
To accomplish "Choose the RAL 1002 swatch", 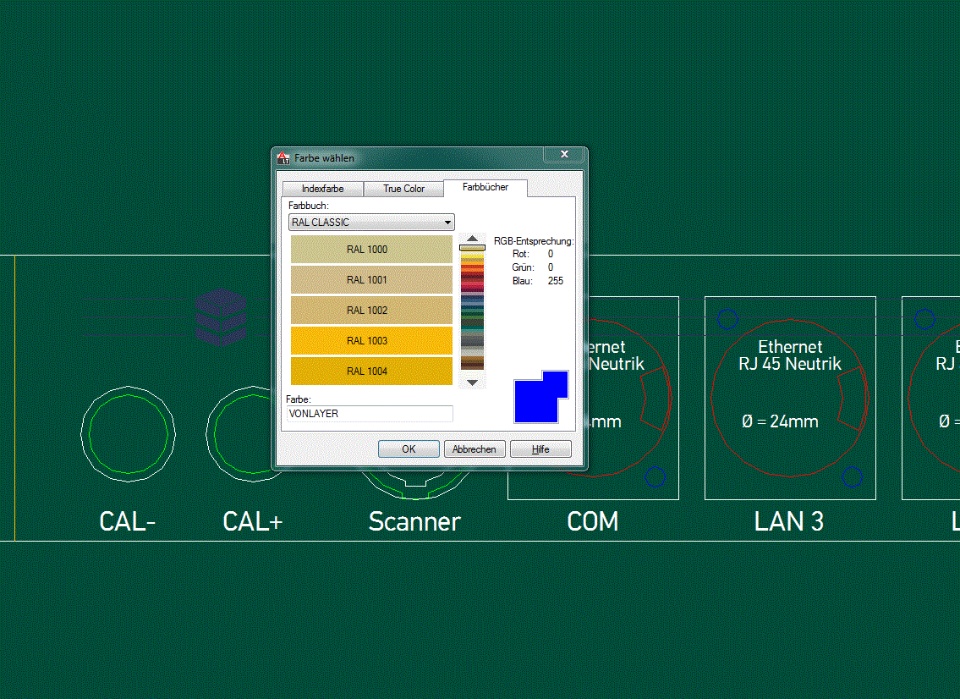I will (x=371, y=310).
